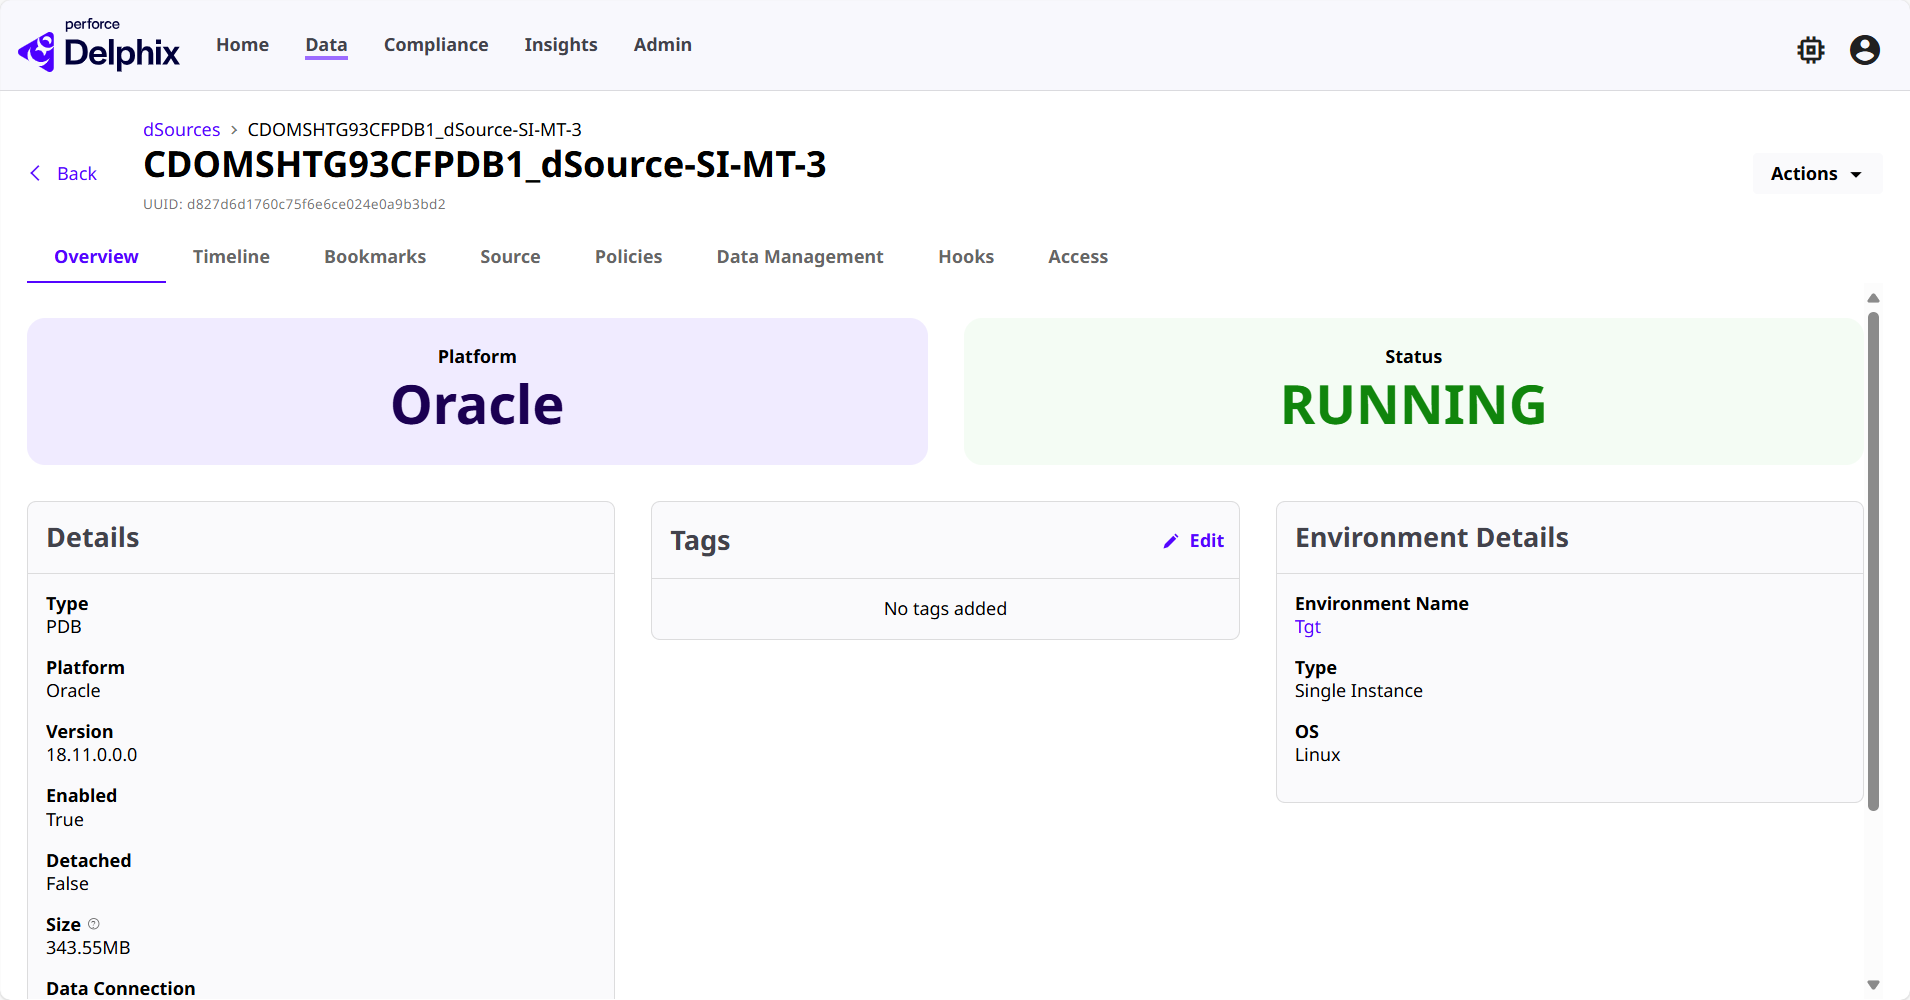This screenshot has width=1910, height=1000.
Task: Open the Compliance navigation item
Action: (436, 45)
